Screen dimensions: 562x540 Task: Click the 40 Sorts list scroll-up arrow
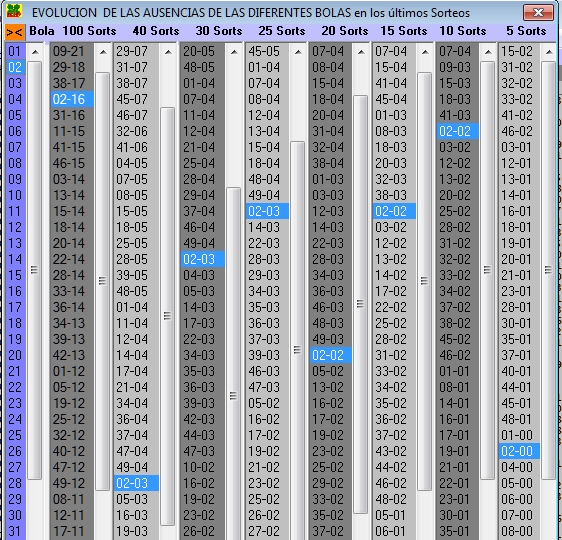(168, 52)
